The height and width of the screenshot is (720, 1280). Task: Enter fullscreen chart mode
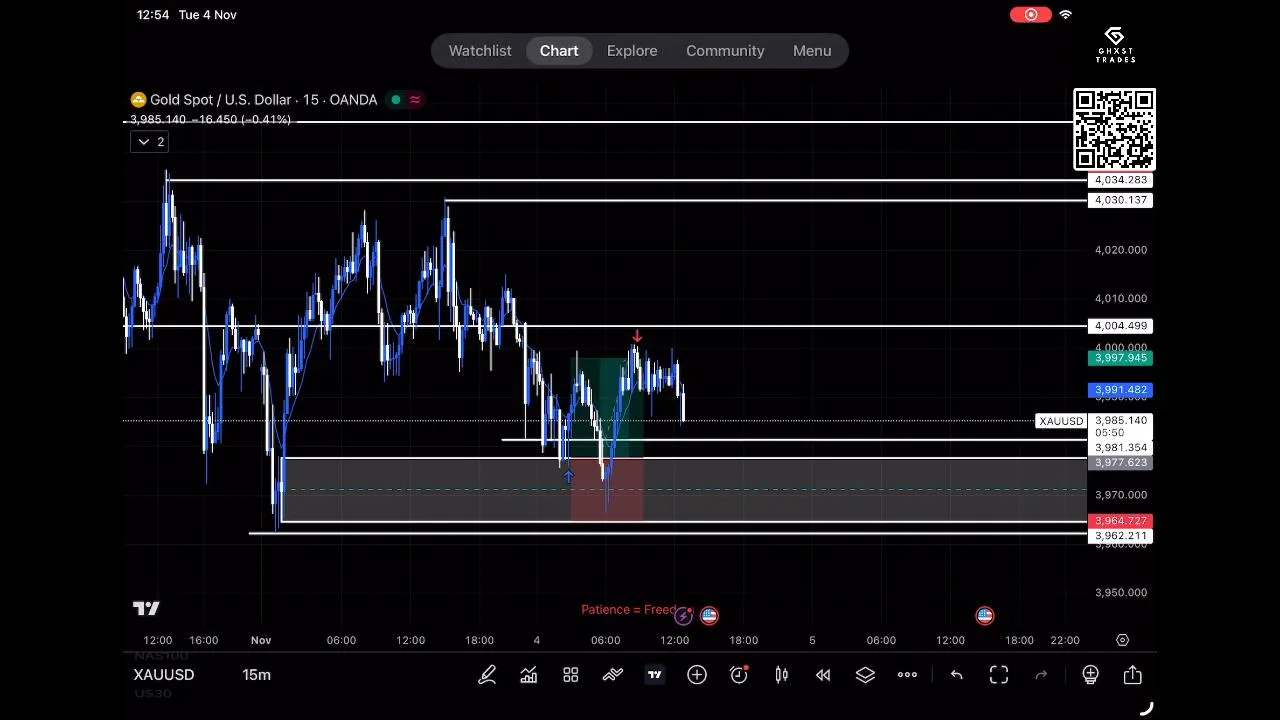[x=999, y=675]
